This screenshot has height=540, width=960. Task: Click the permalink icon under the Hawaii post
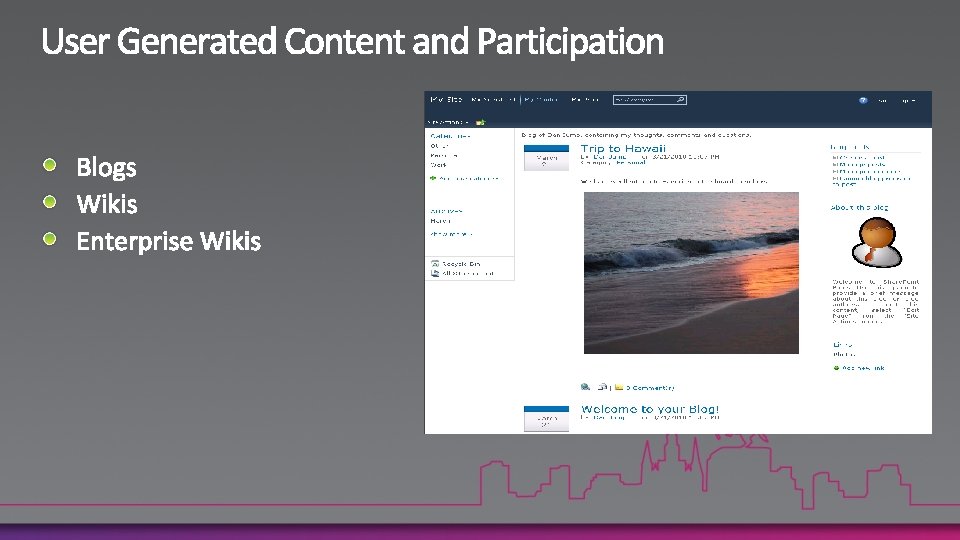[585, 387]
